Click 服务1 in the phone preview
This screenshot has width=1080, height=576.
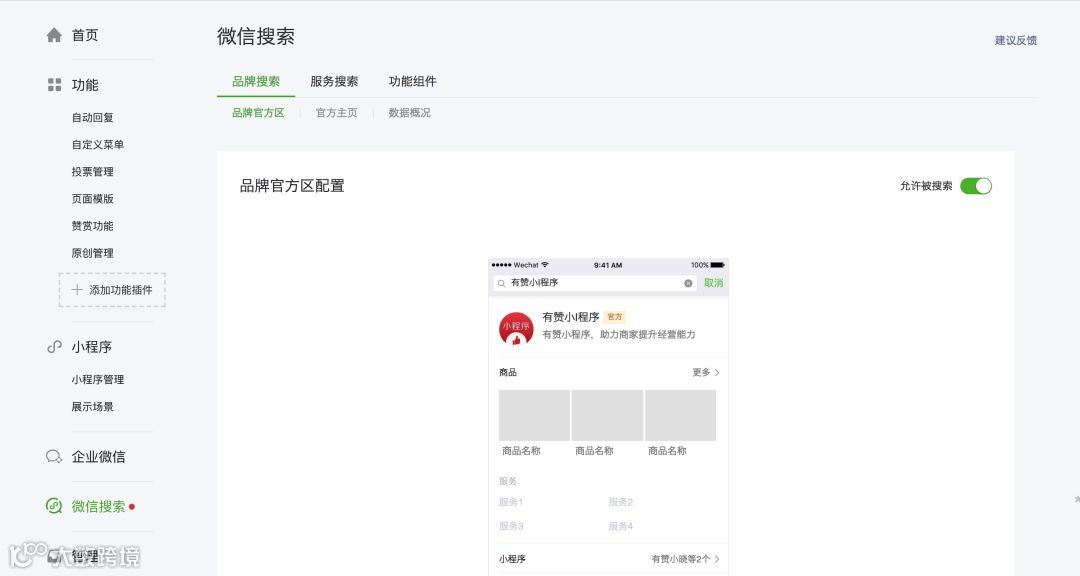click(511, 502)
